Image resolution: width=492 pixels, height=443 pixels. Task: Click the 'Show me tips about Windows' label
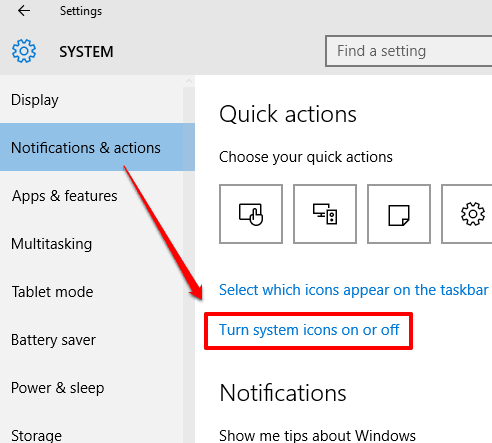[x=317, y=435]
